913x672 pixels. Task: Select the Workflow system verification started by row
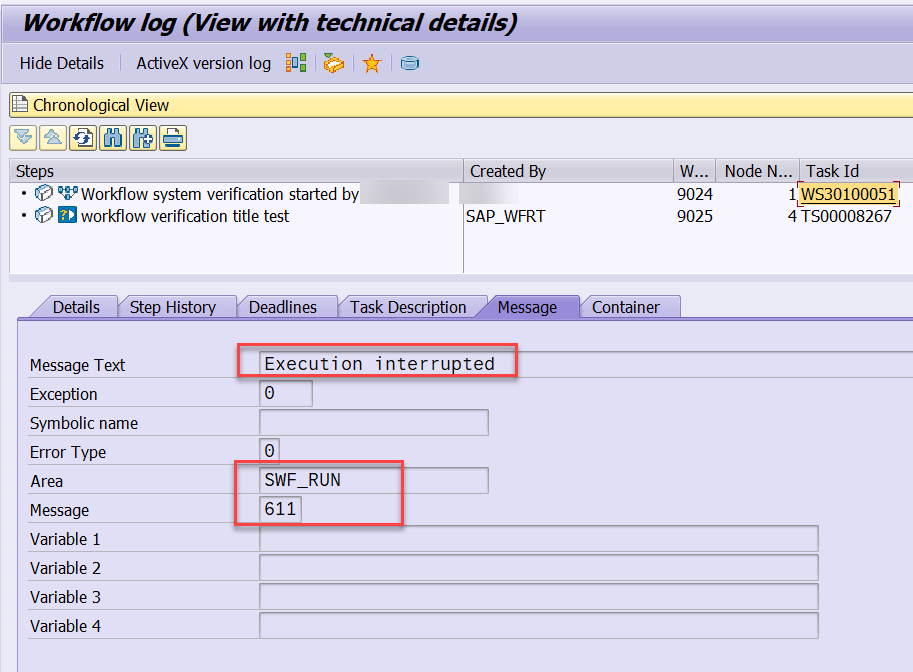pos(220,194)
